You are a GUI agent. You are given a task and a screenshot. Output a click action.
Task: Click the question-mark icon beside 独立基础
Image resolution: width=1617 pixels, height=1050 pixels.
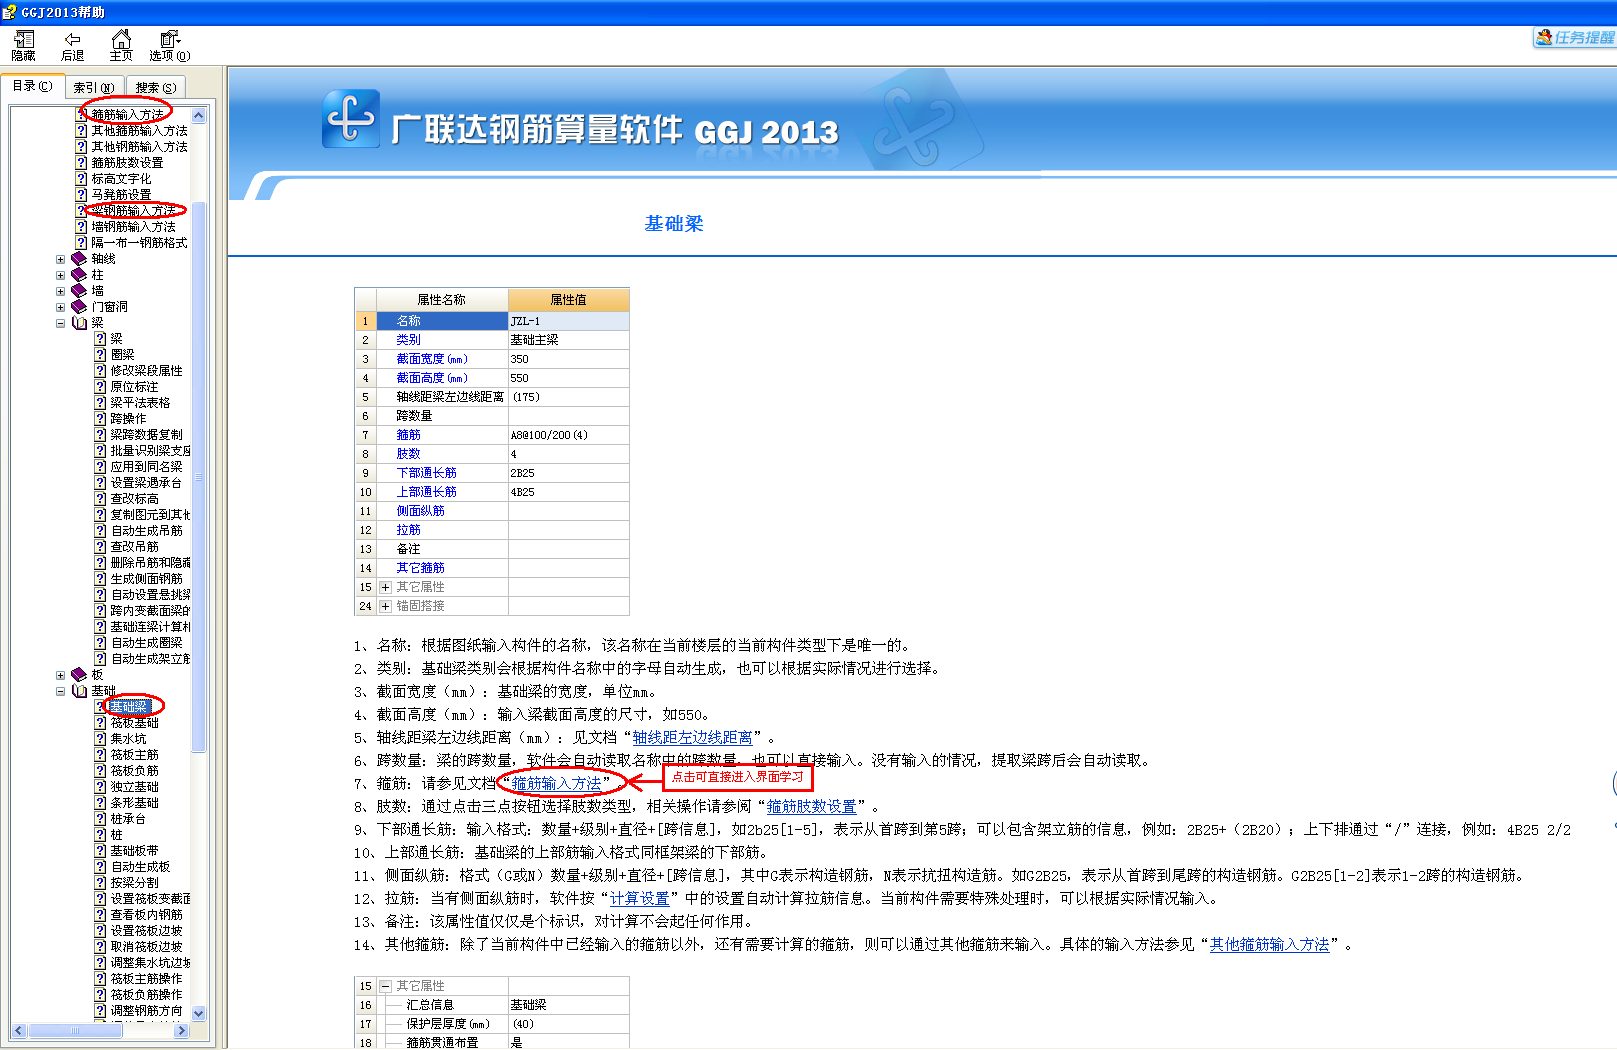click(100, 787)
